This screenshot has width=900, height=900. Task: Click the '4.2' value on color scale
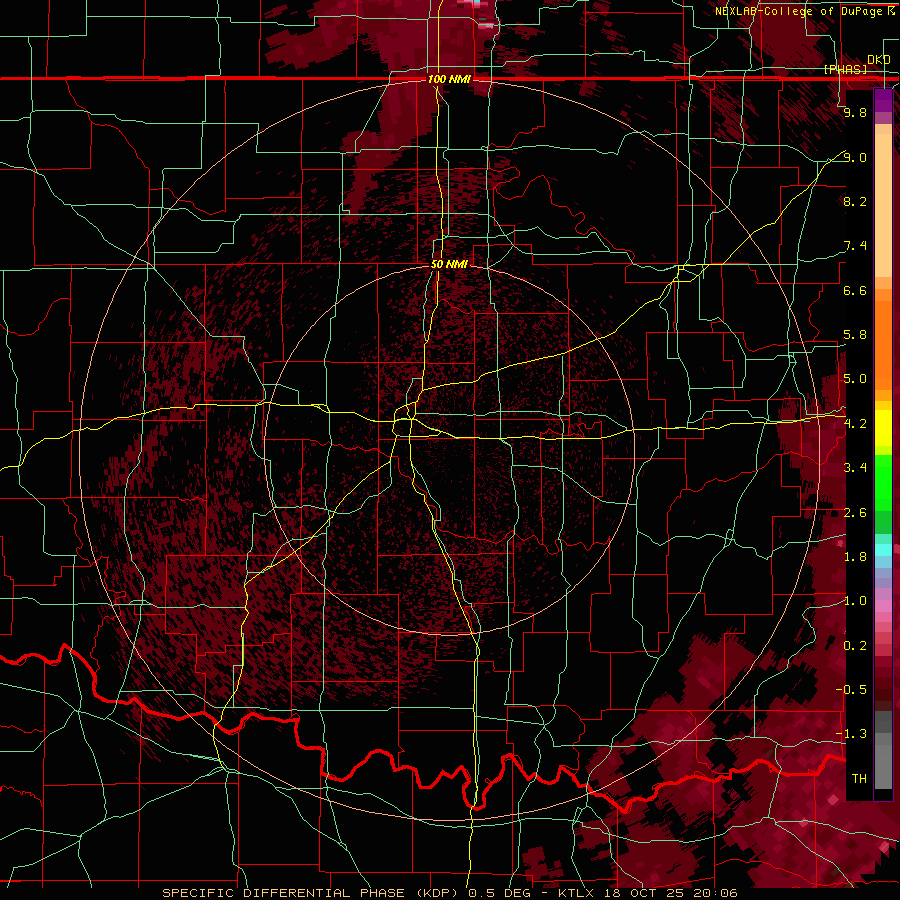(x=855, y=424)
